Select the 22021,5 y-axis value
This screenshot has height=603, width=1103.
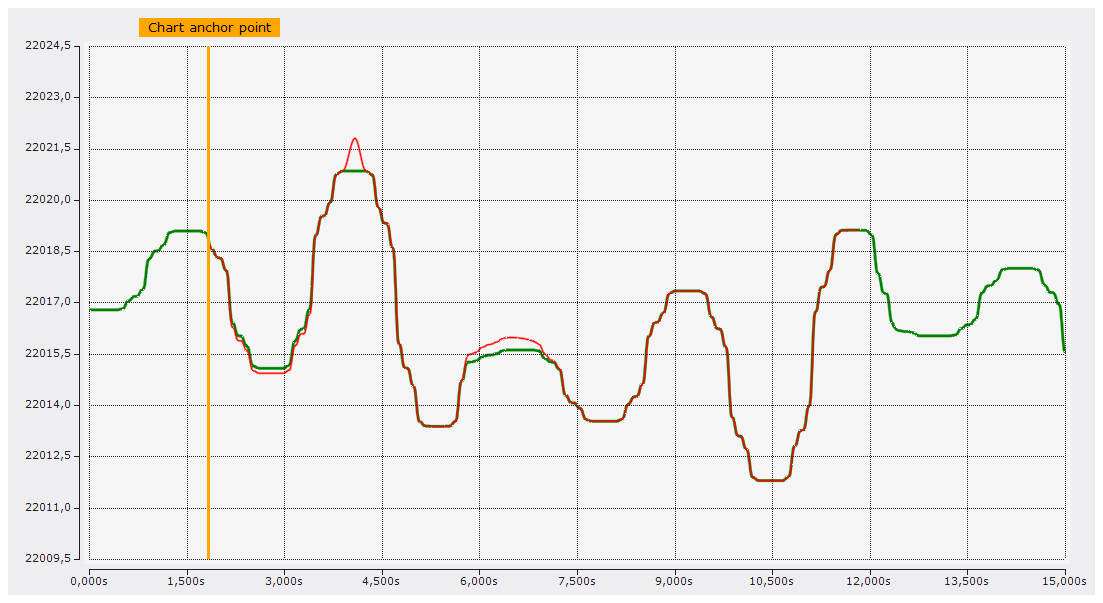(48, 148)
